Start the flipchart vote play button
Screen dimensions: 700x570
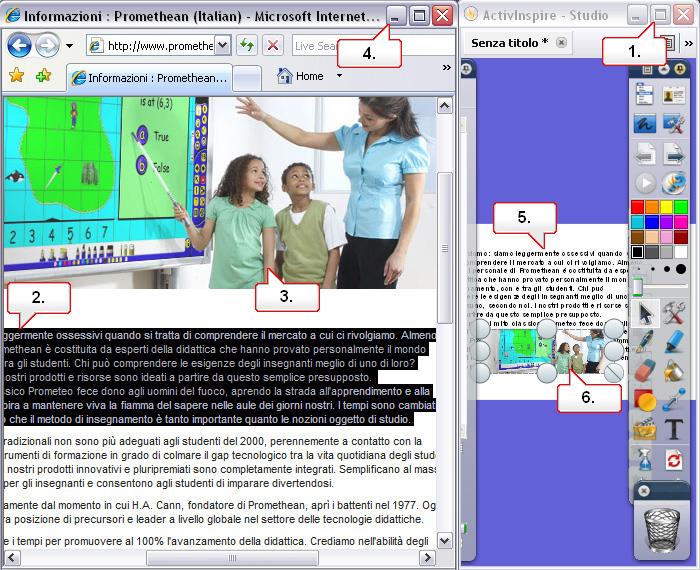click(x=645, y=183)
